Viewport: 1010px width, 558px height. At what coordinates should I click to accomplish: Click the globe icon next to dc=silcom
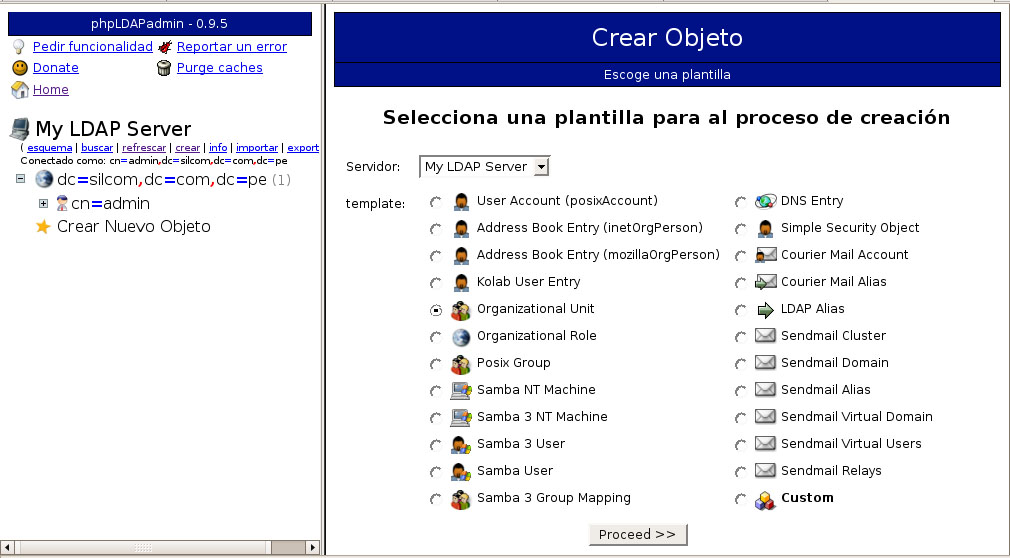click(44, 180)
